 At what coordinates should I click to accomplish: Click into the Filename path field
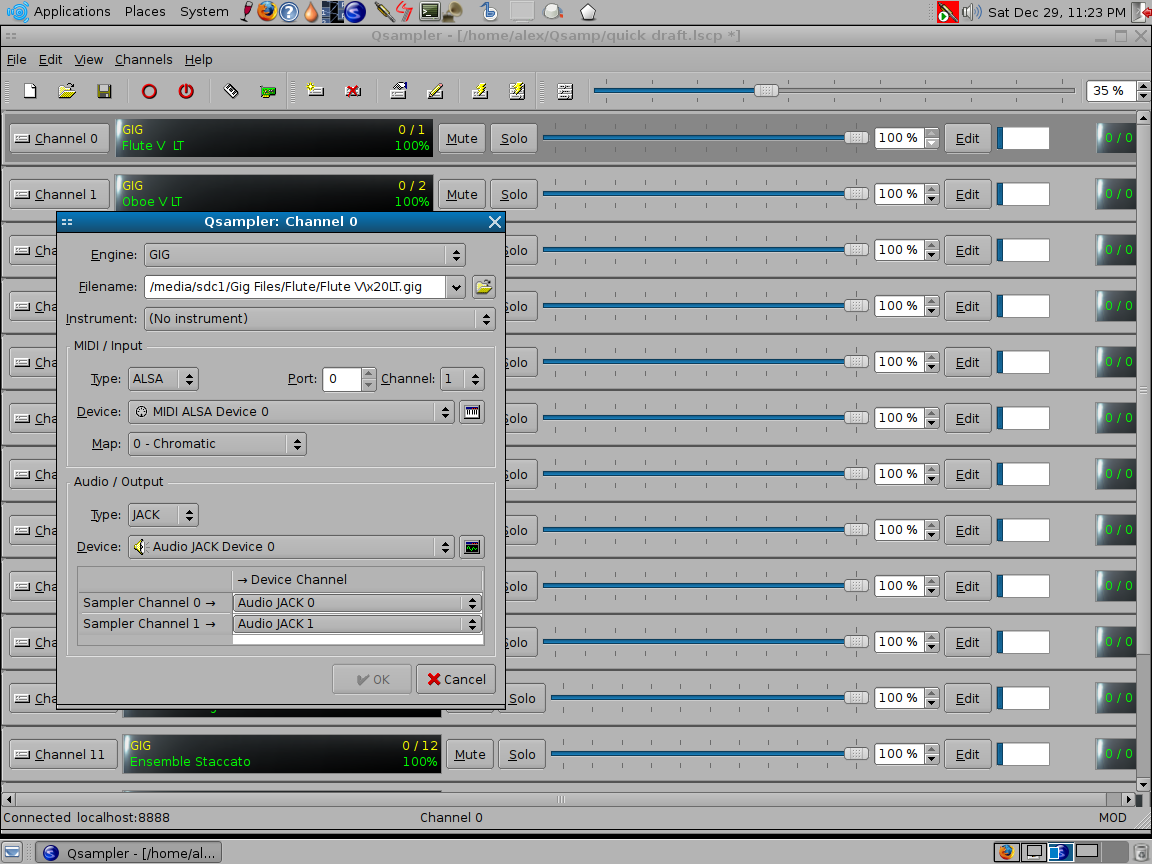click(x=295, y=287)
